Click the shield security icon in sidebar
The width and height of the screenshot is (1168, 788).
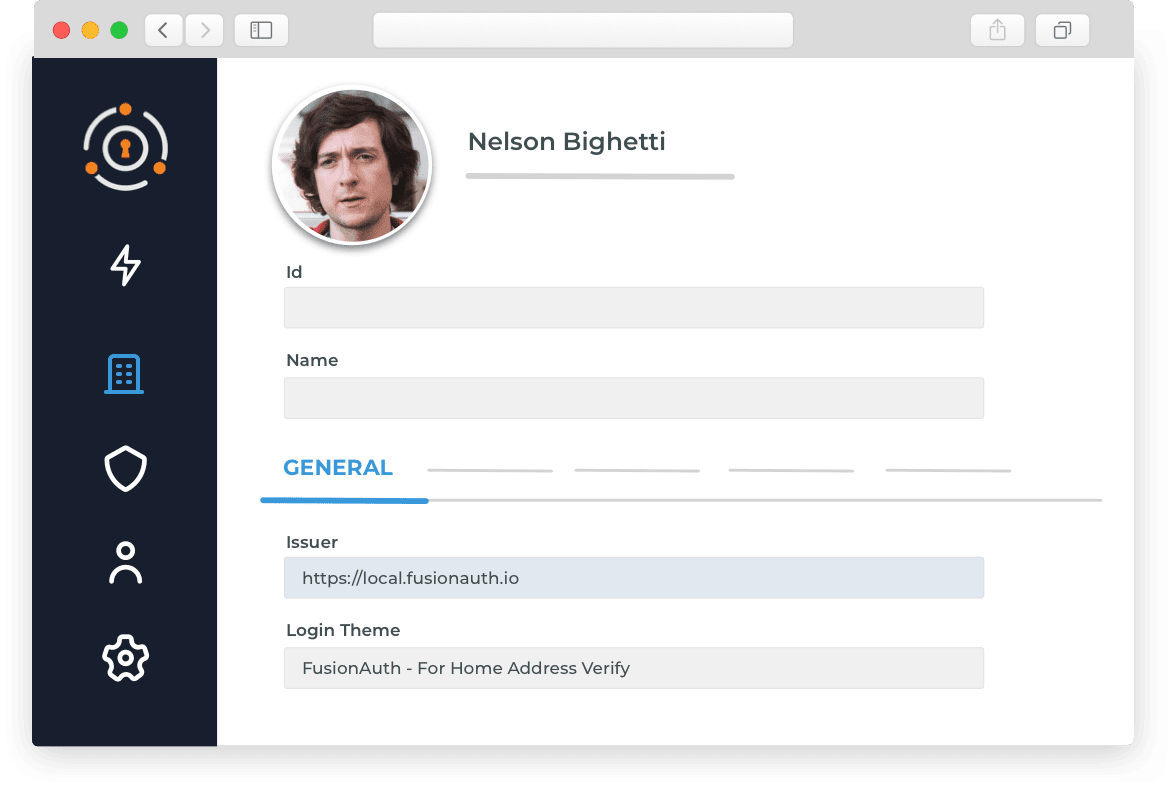[x=124, y=468]
